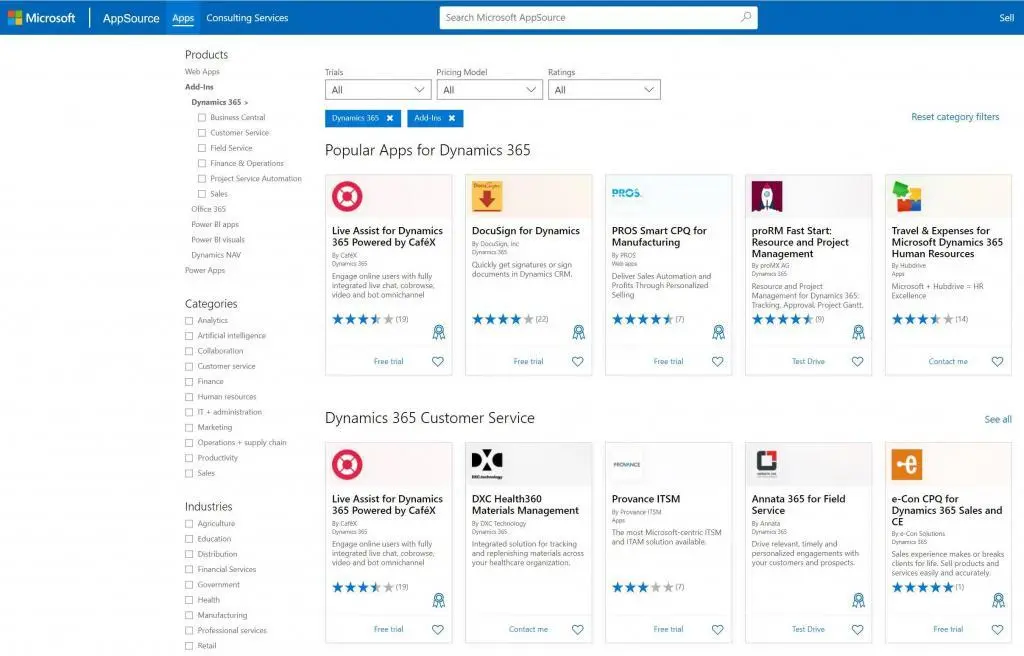1024x656 pixels.
Task: Click Contact me on Travel & Expenses card
Action: coord(948,361)
